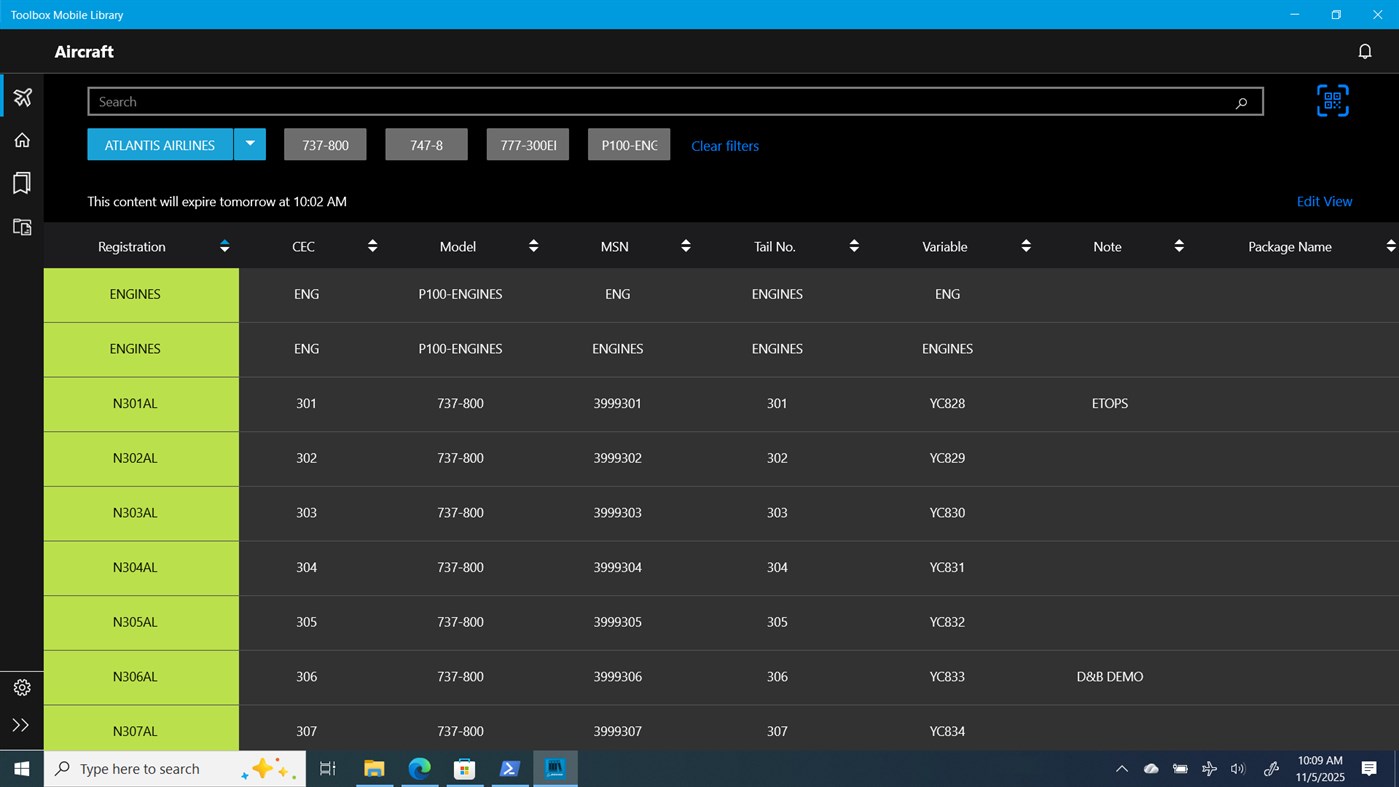Viewport: 1399px width, 787px height.
Task: Enable the 777-300EI filter
Action: pos(527,144)
